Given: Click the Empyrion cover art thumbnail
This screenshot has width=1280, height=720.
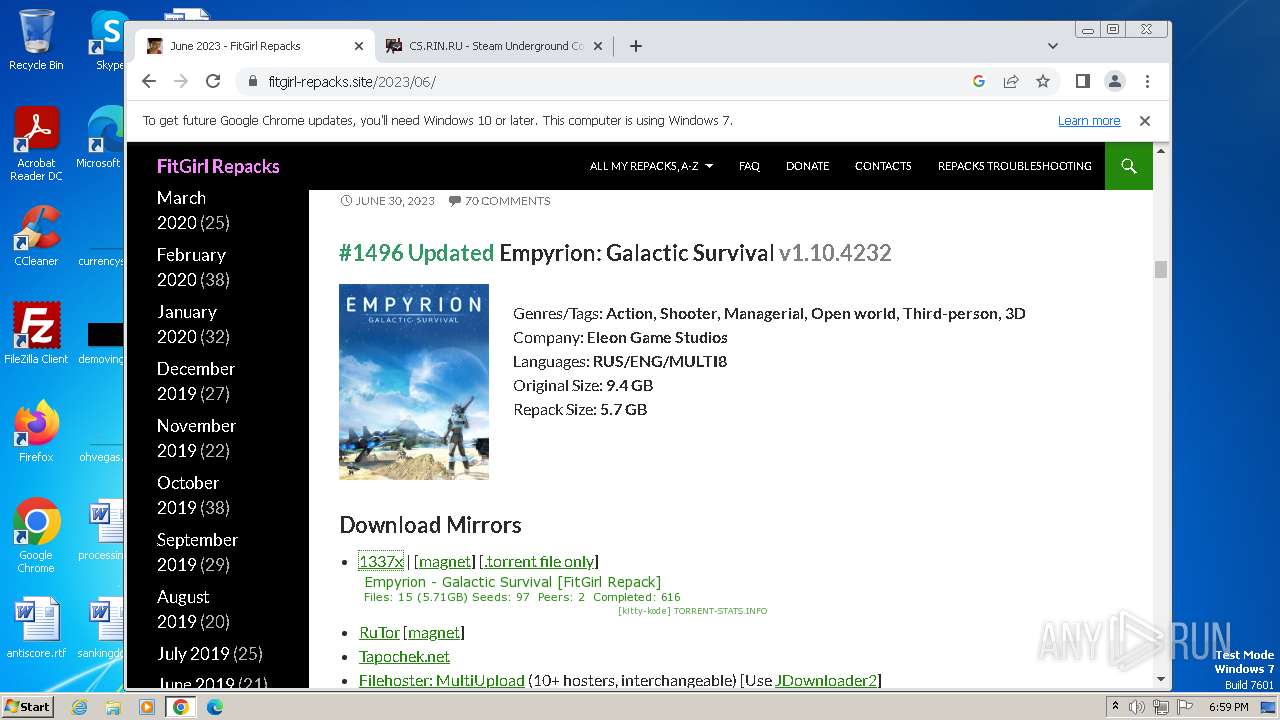Looking at the screenshot, I should tap(414, 382).
